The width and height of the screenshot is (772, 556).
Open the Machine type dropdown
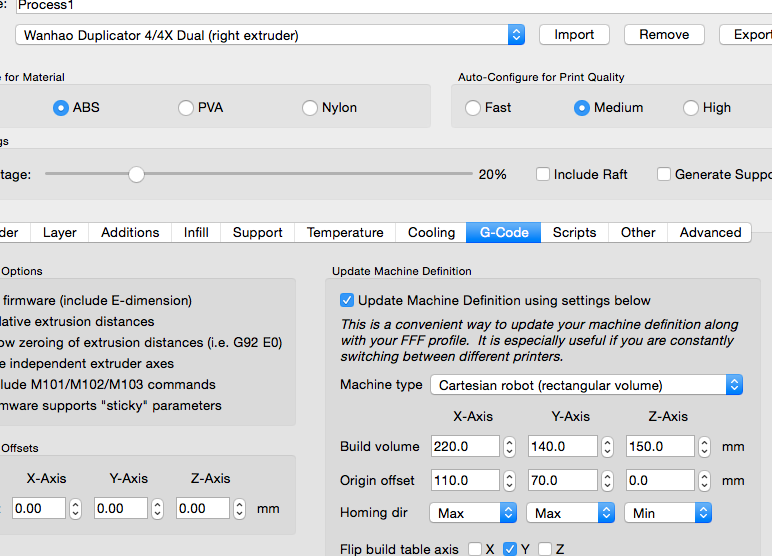click(586, 385)
